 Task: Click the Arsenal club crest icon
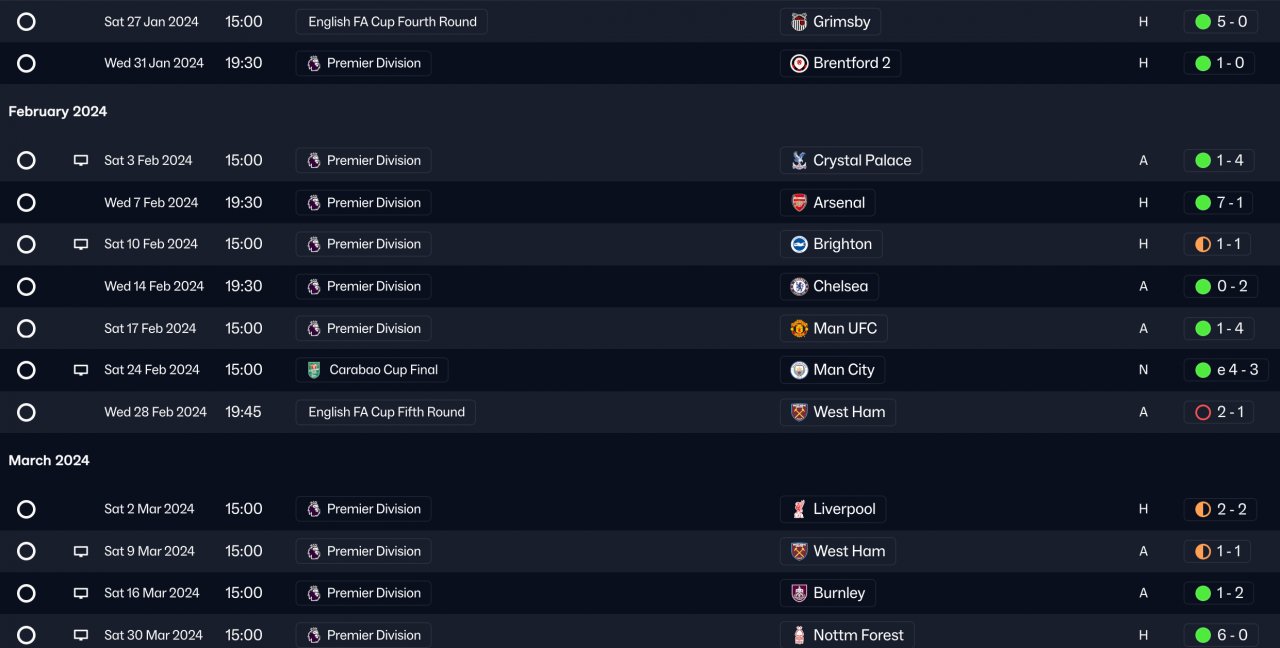click(799, 203)
